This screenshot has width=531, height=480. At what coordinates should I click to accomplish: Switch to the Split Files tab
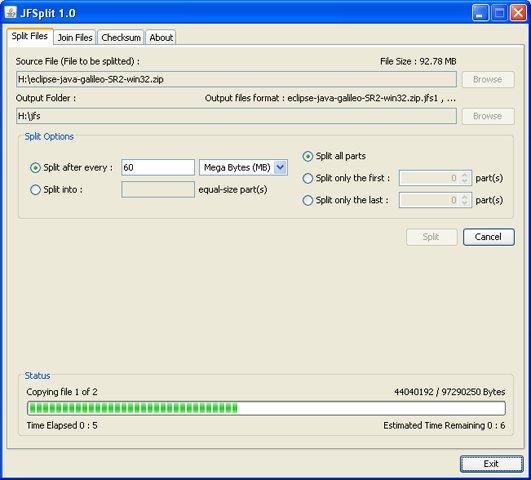pyautogui.click(x=30, y=36)
